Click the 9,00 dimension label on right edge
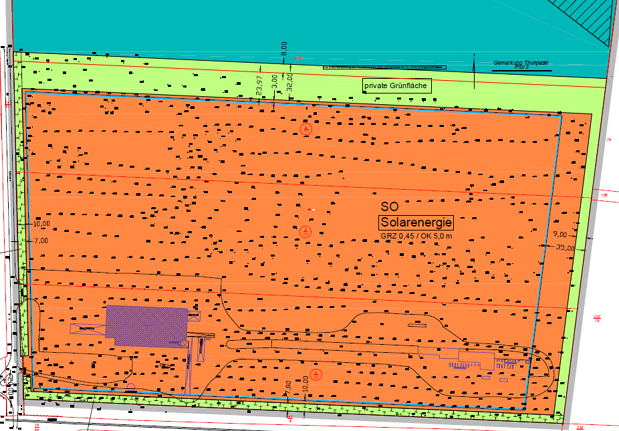 pyautogui.click(x=560, y=234)
